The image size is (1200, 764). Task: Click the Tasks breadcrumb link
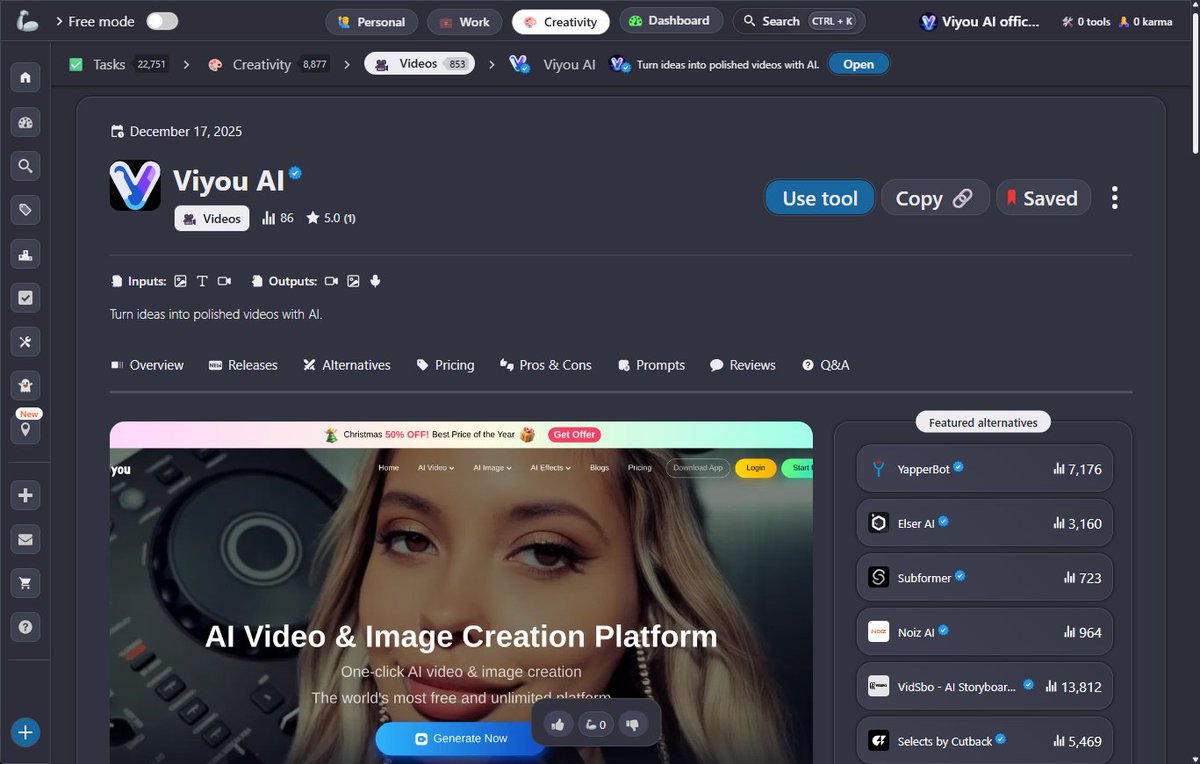pos(109,64)
